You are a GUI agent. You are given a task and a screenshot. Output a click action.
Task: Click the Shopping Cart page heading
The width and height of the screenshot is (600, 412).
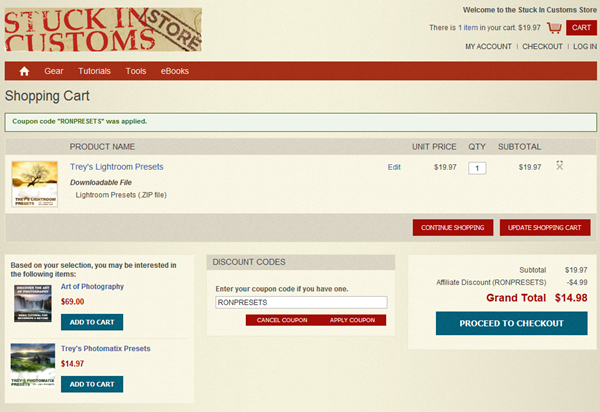tap(47, 96)
